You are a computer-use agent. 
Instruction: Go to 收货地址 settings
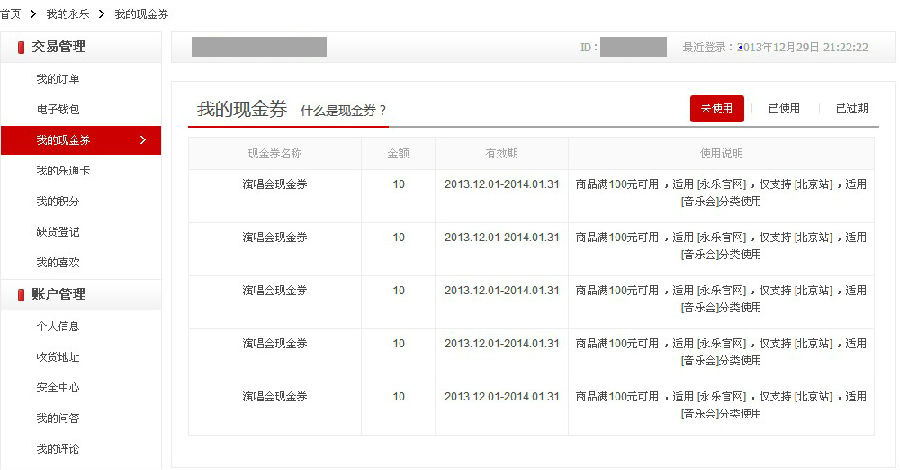click(x=57, y=357)
